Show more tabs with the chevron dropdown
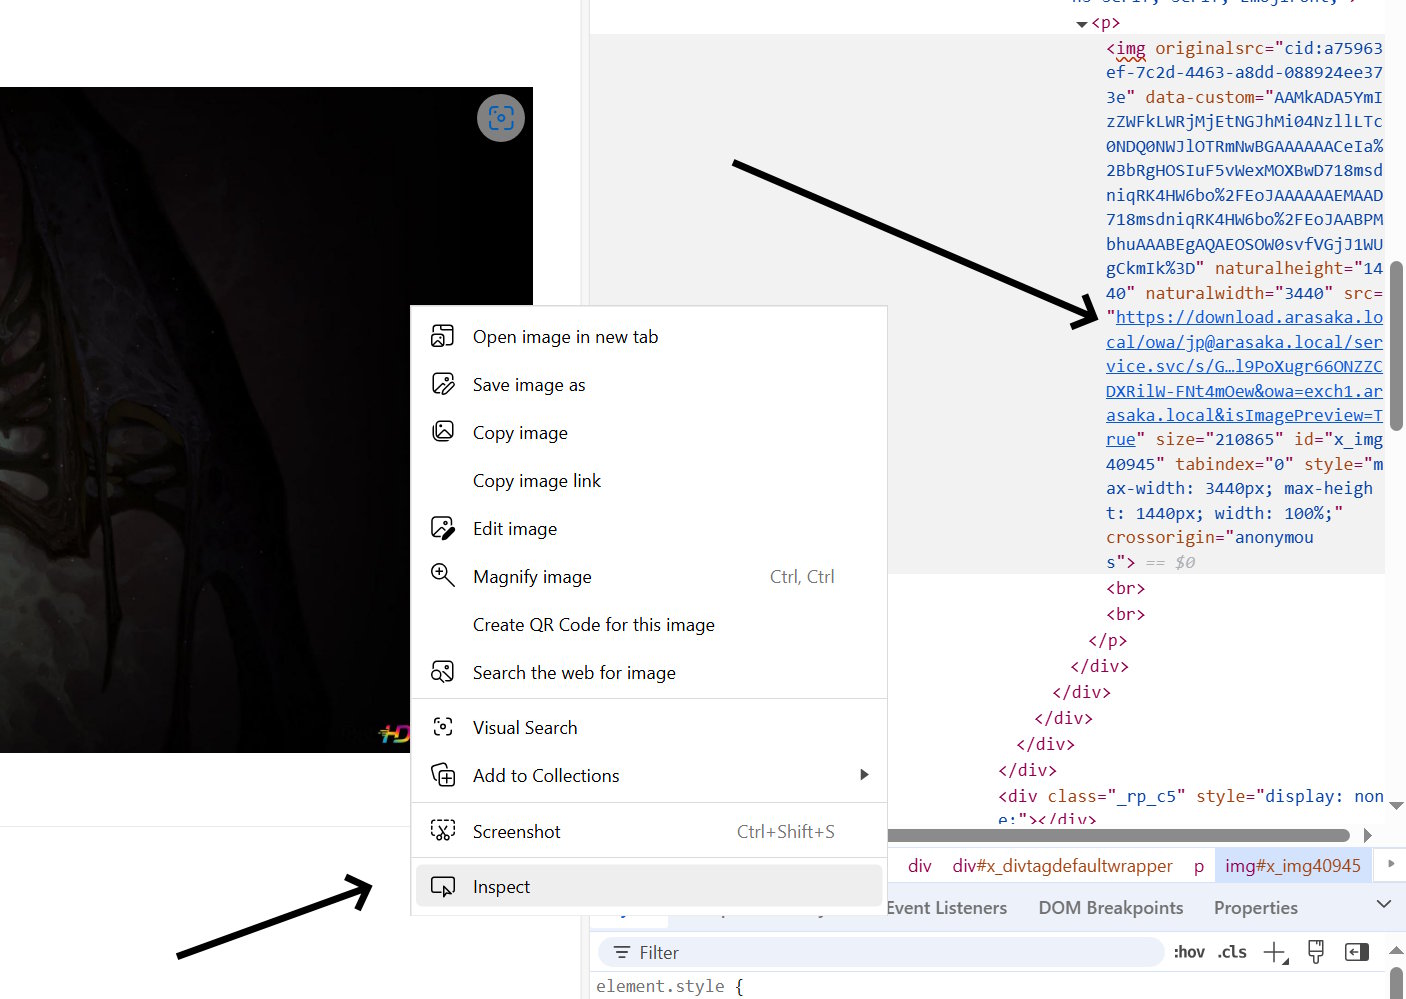Image resolution: width=1406 pixels, height=999 pixels. tap(1384, 905)
